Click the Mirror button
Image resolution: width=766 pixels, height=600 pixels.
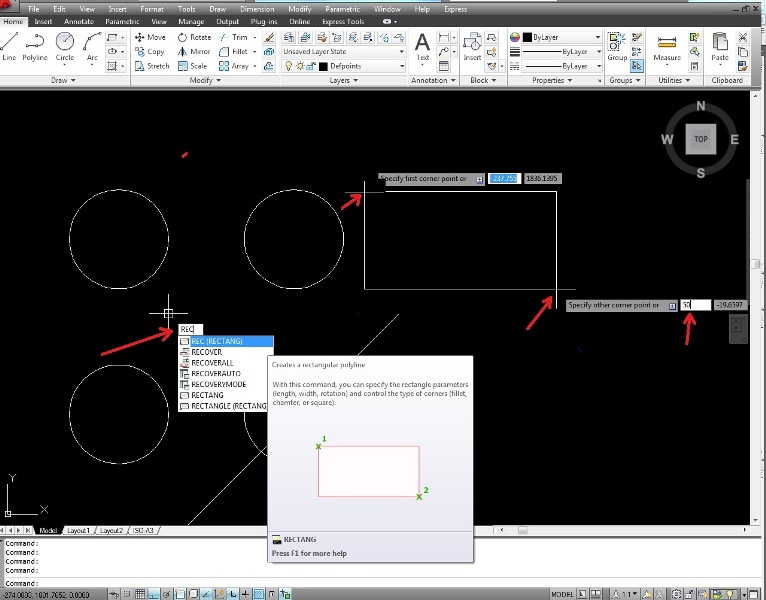[x=194, y=51]
